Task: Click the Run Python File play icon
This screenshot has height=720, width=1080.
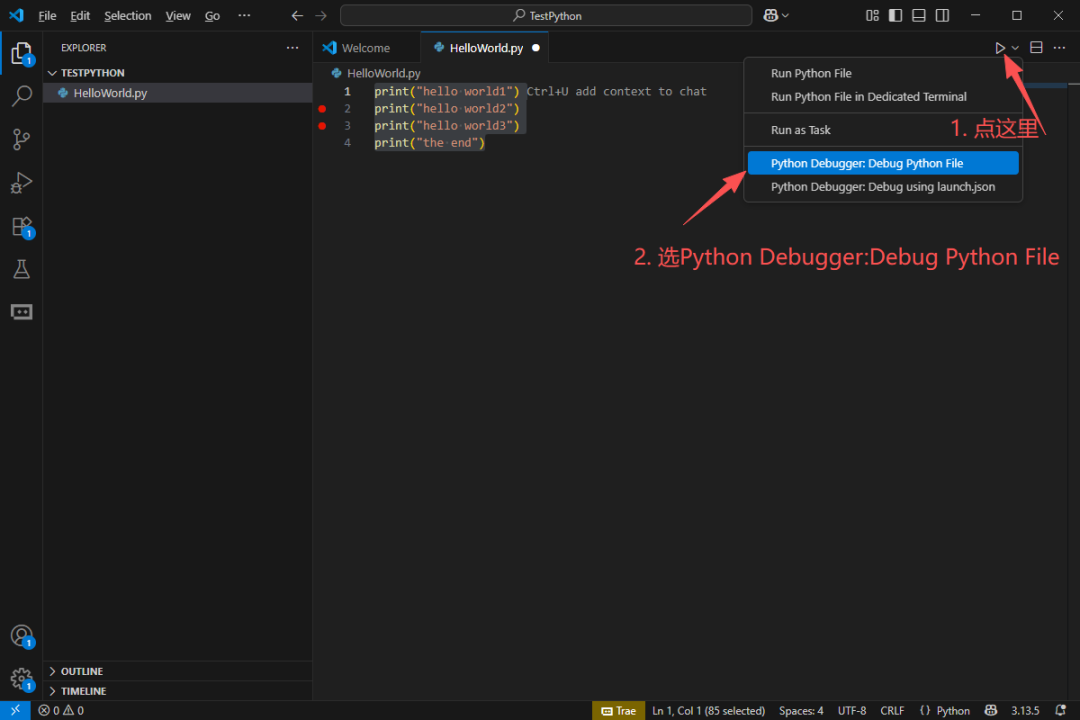Action: coord(999,48)
